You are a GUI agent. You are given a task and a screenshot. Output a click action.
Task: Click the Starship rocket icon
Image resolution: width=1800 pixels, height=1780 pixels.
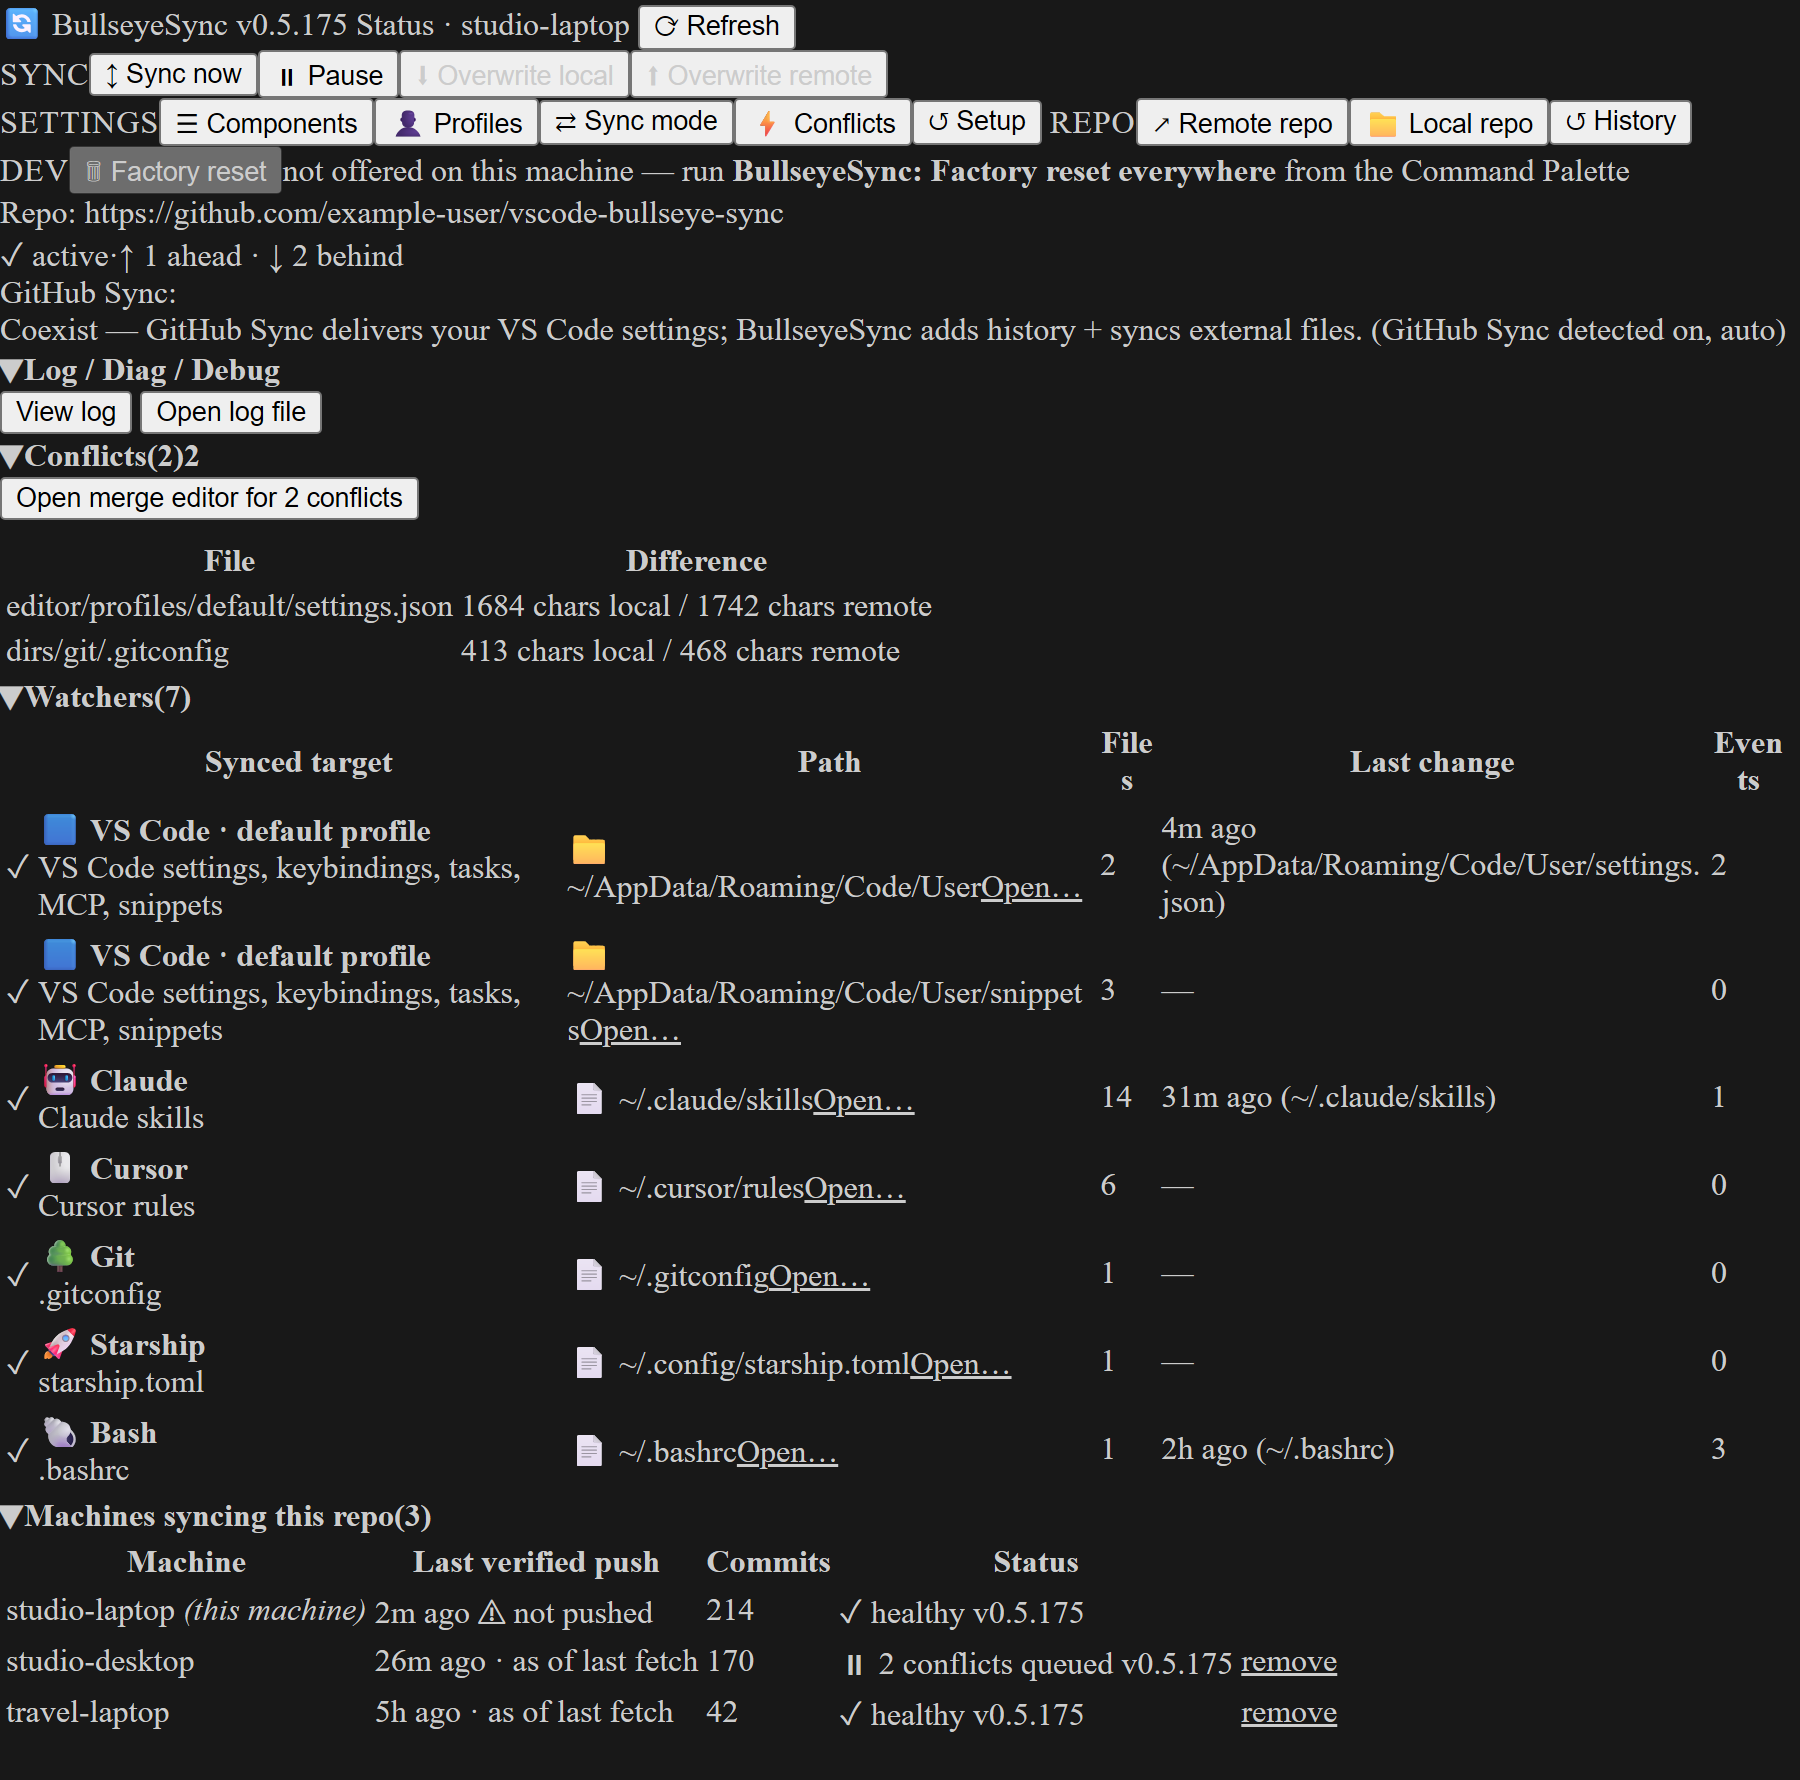coord(60,1344)
